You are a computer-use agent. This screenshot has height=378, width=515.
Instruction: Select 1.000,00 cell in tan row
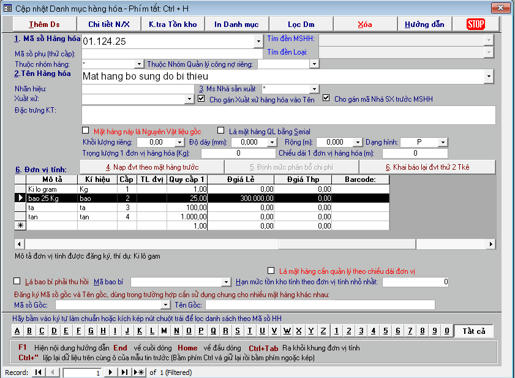[x=187, y=217]
